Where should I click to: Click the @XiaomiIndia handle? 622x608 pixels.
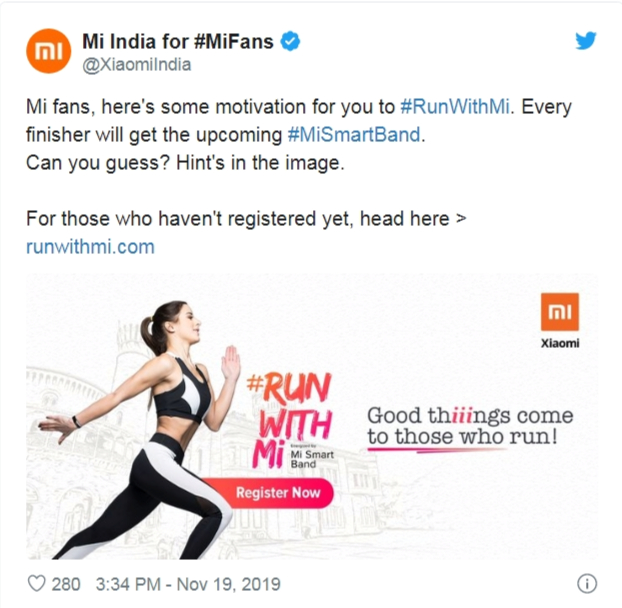point(136,65)
